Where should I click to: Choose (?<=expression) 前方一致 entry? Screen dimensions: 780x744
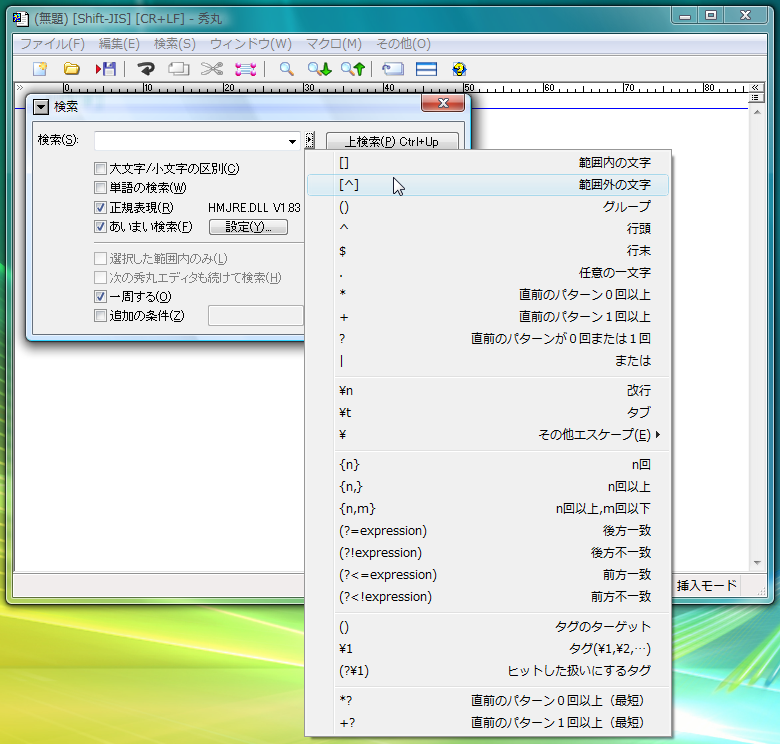(488, 574)
